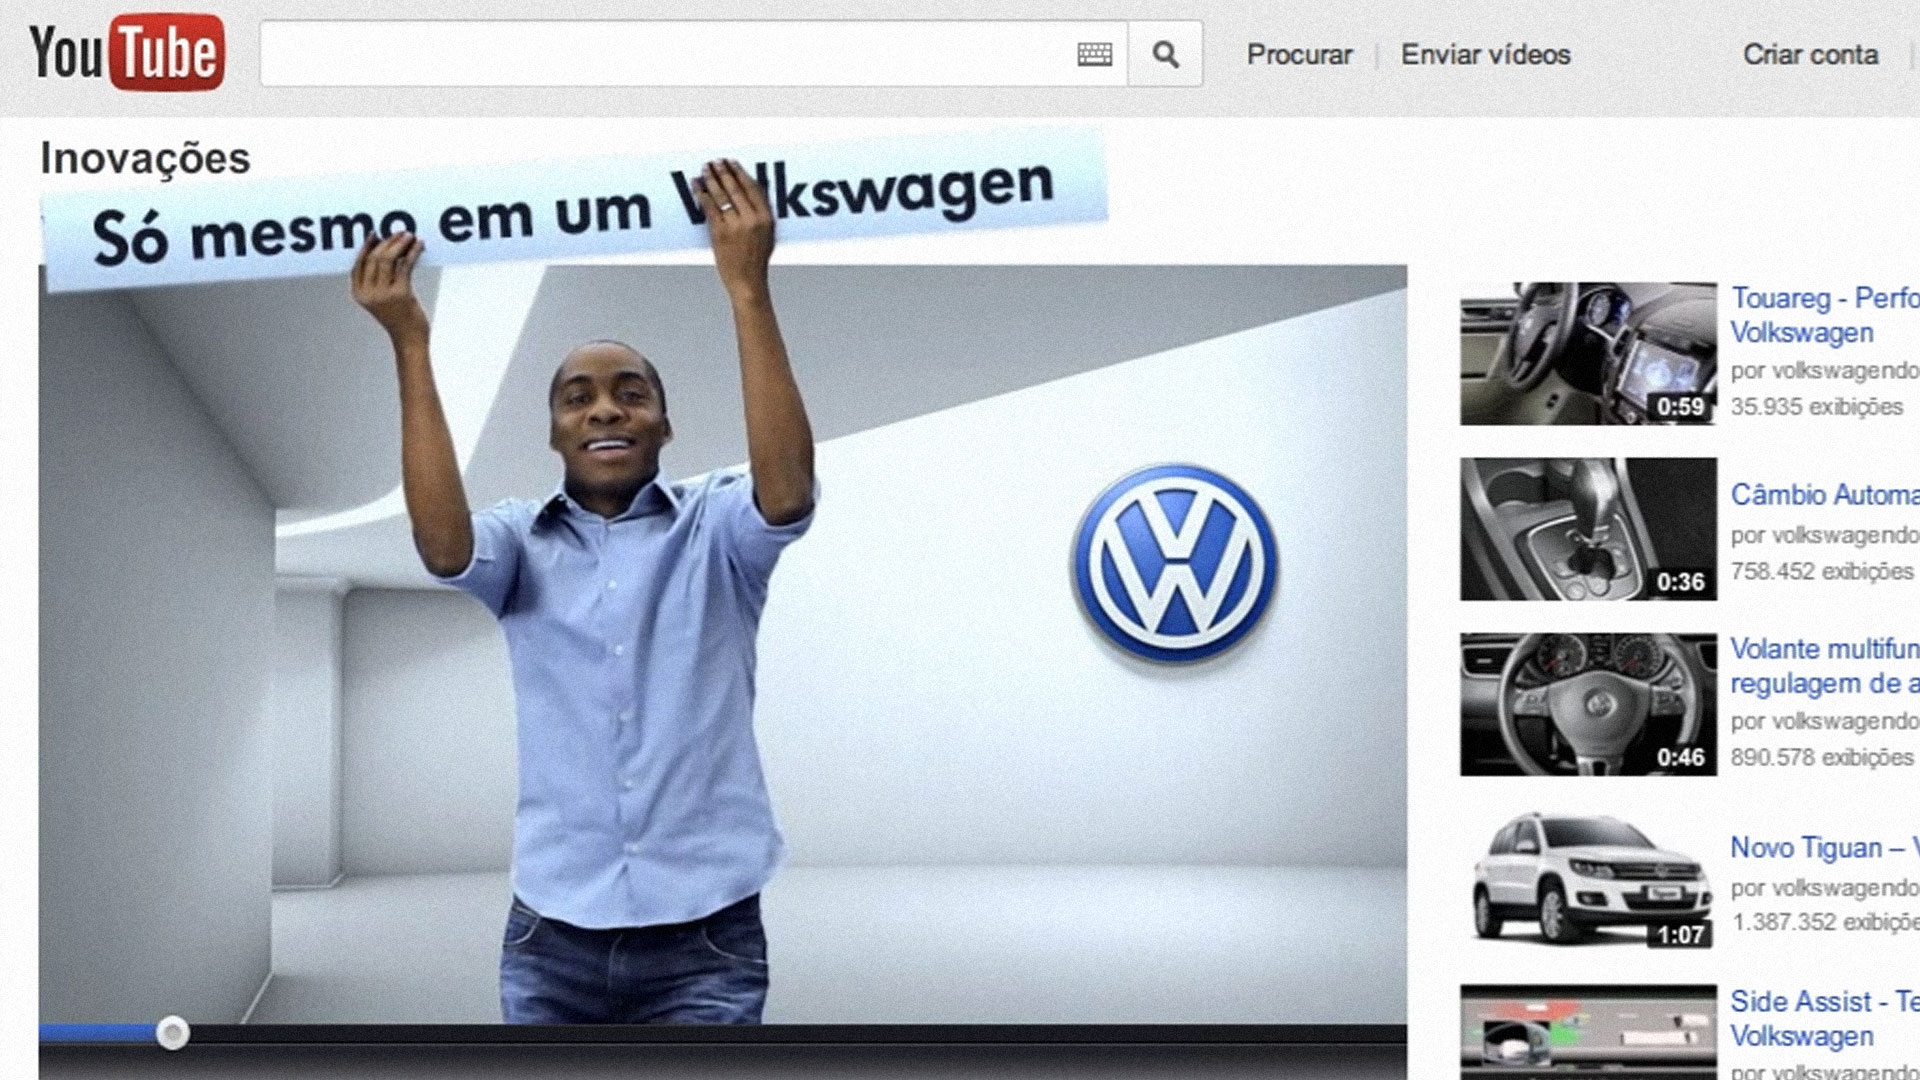The width and height of the screenshot is (1920, 1080).
Task: Open the Touareg - Performance video title link
Action: click(1825, 315)
